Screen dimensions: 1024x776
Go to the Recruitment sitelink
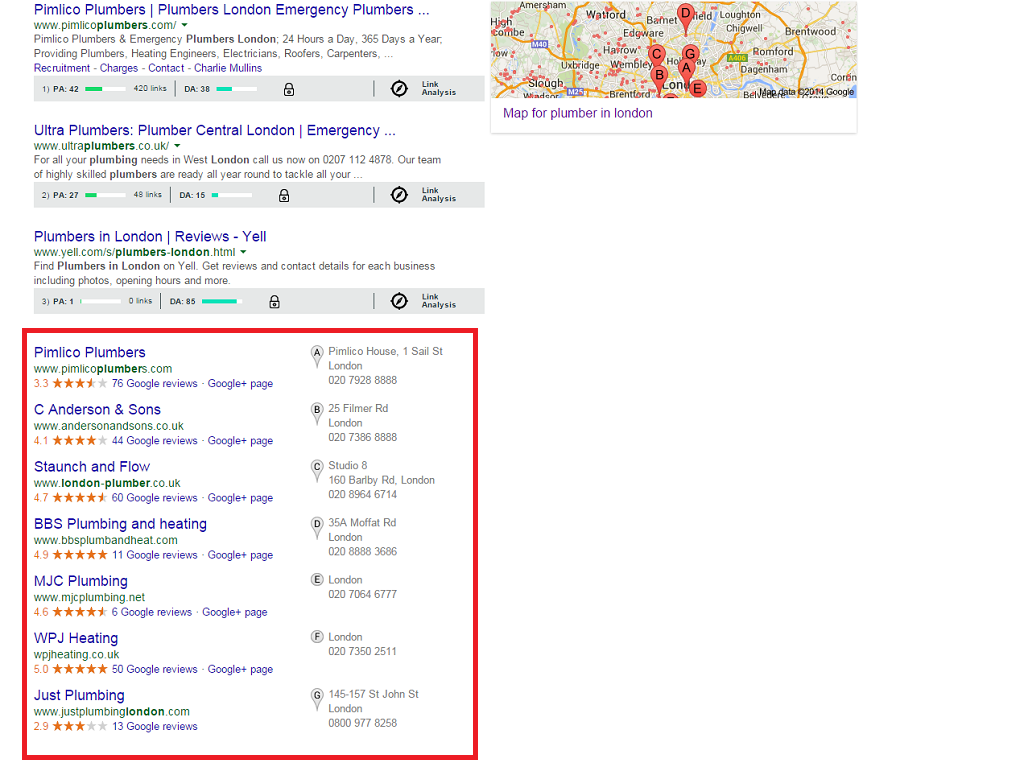click(62, 68)
